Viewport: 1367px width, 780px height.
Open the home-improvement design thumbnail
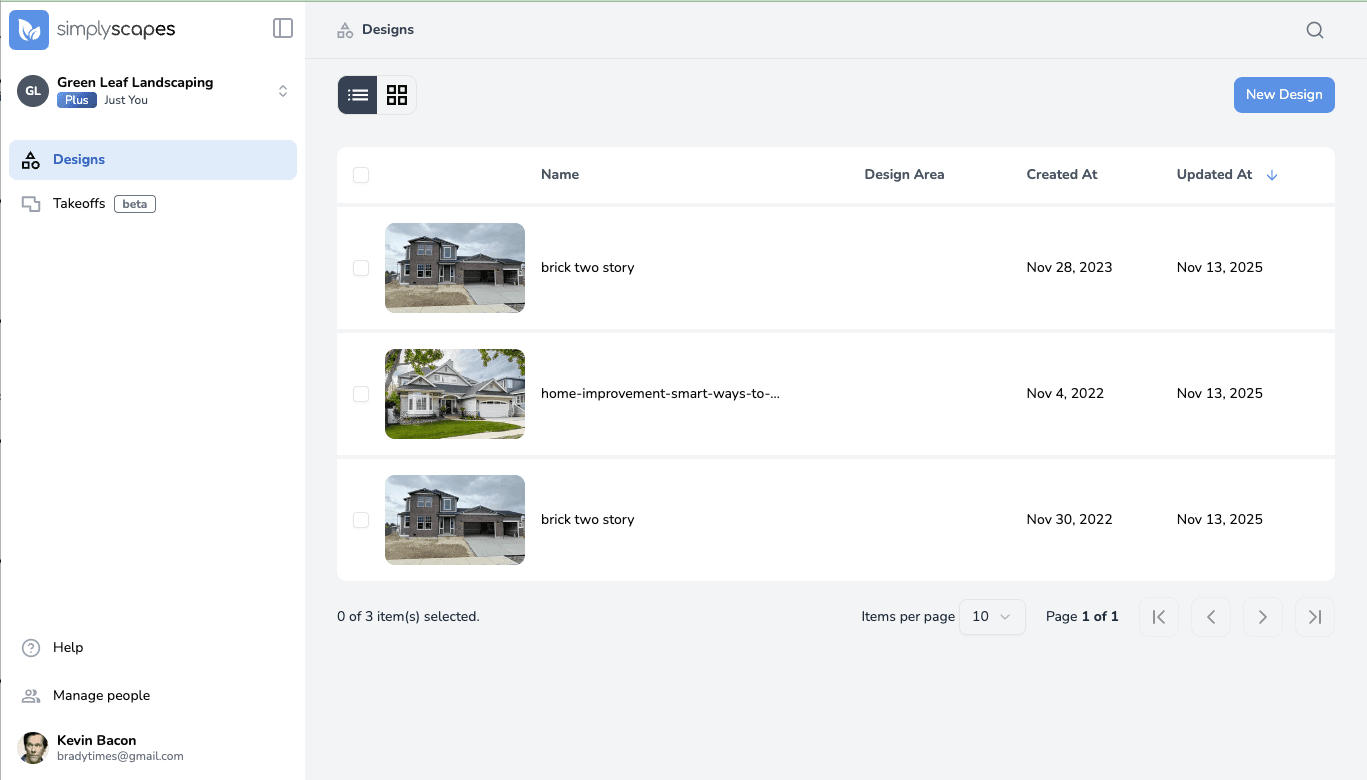tap(454, 394)
